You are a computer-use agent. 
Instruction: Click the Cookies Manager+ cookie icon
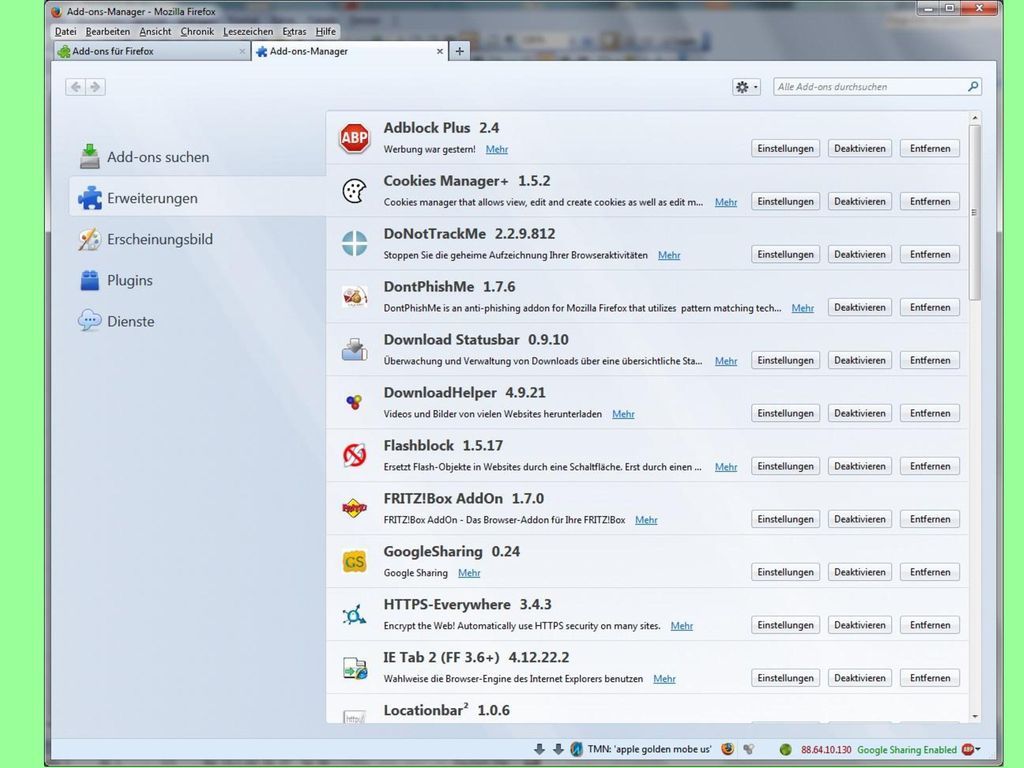[x=354, y=191]
